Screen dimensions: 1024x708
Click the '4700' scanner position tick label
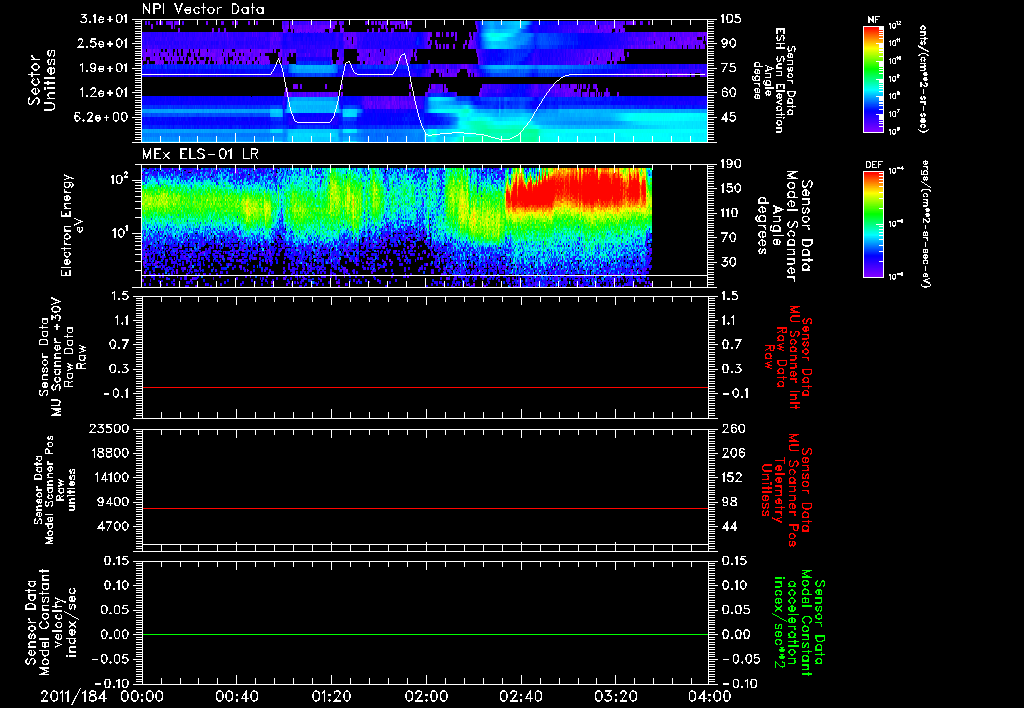pos(113,526)
